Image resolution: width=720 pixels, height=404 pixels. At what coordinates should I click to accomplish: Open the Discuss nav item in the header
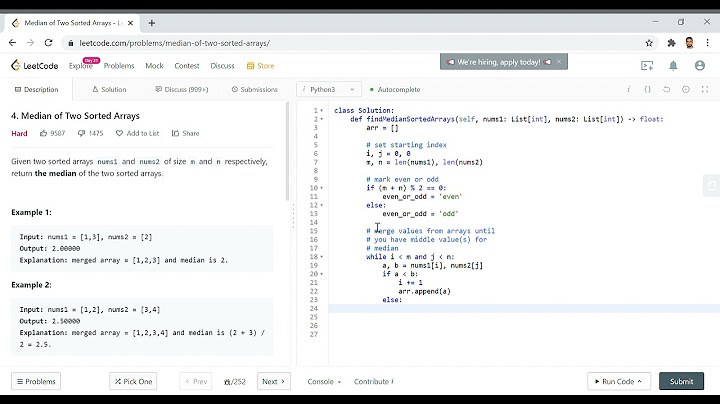[222, 66]
